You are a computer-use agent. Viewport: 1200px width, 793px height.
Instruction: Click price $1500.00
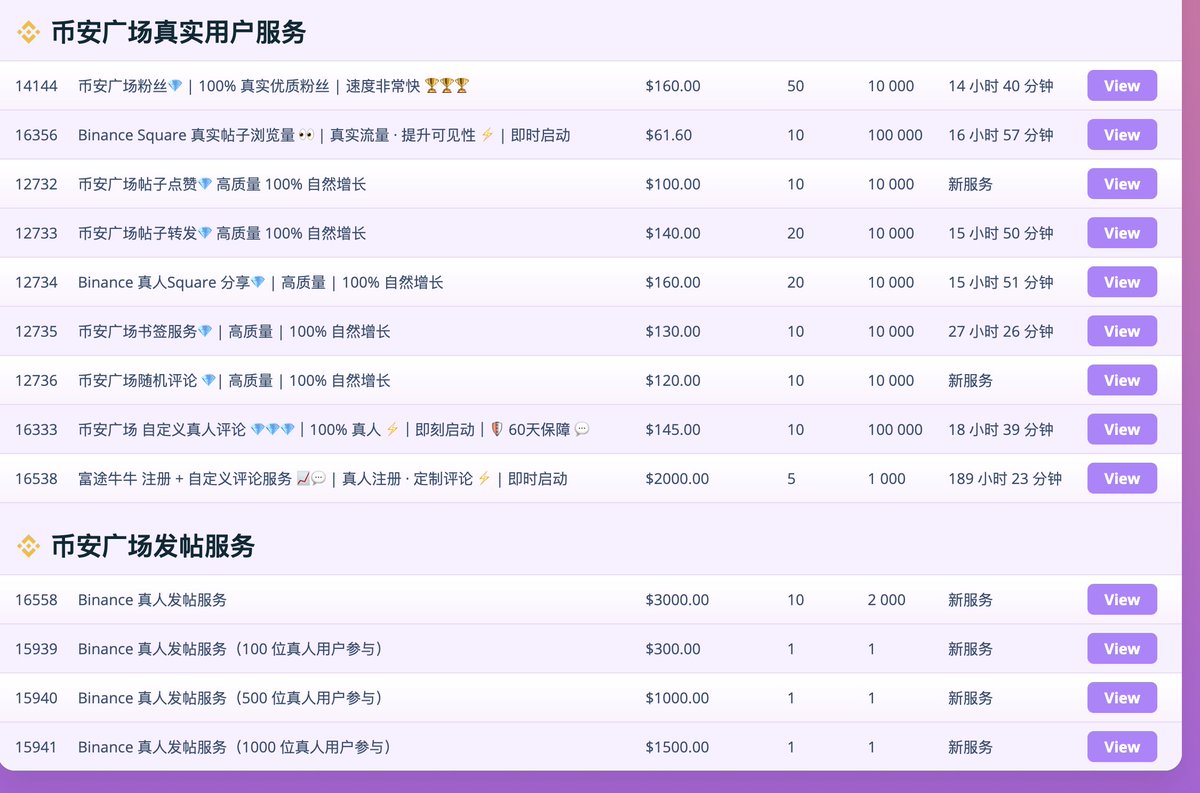[677, 747]
